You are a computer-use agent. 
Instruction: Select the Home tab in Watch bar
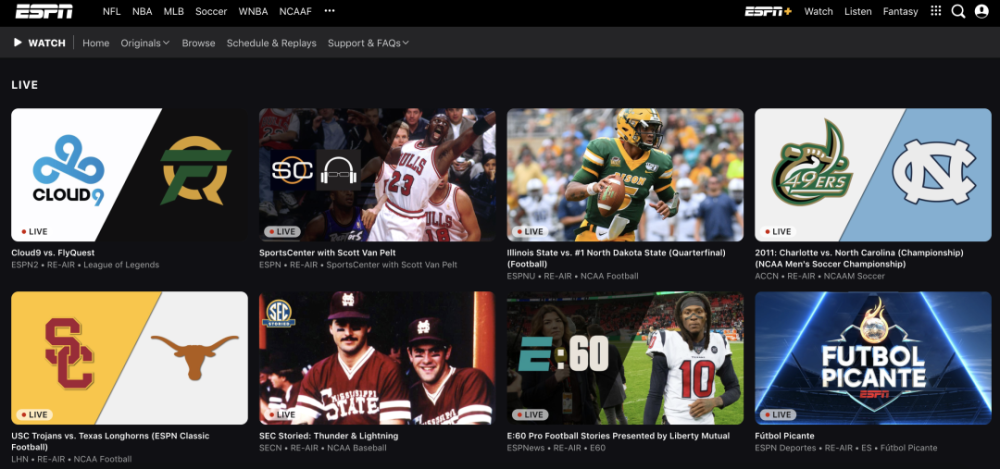tap(96, 43)
